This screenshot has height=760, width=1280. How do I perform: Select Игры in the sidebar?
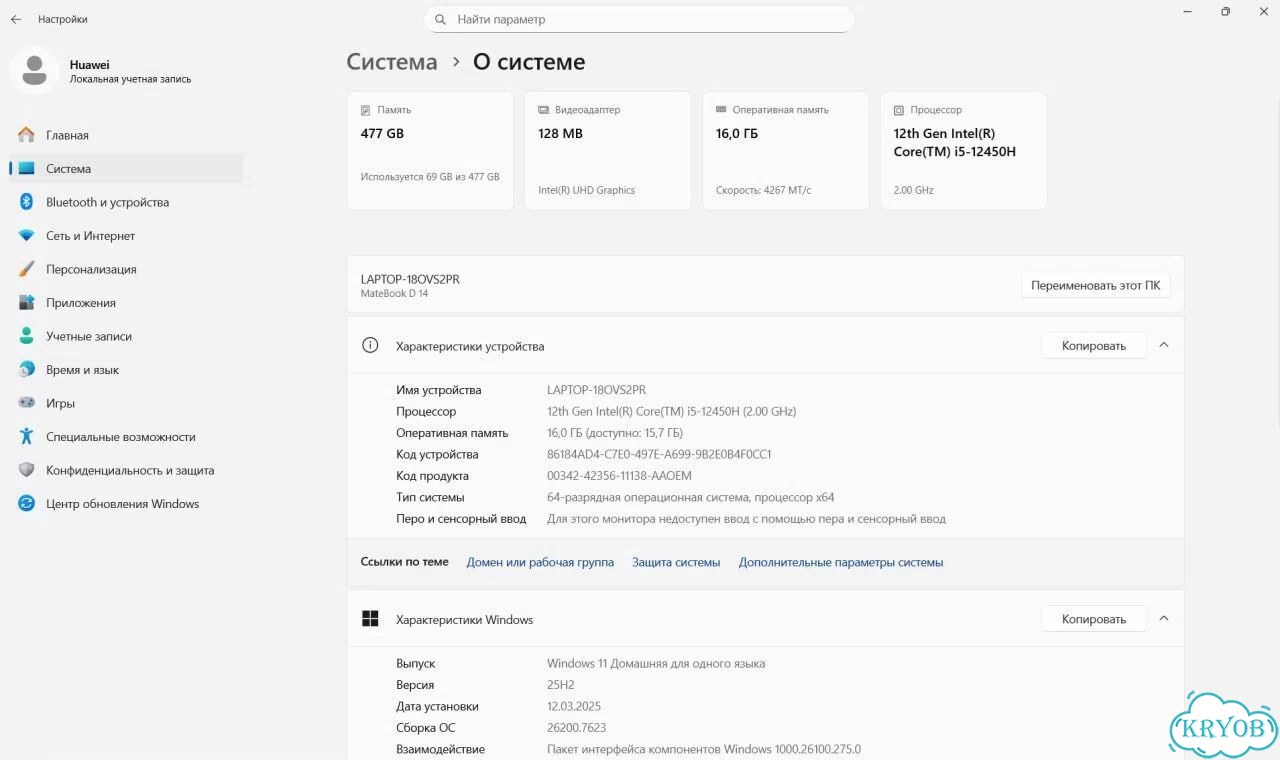pyautogui.click(x=126, y=403)
